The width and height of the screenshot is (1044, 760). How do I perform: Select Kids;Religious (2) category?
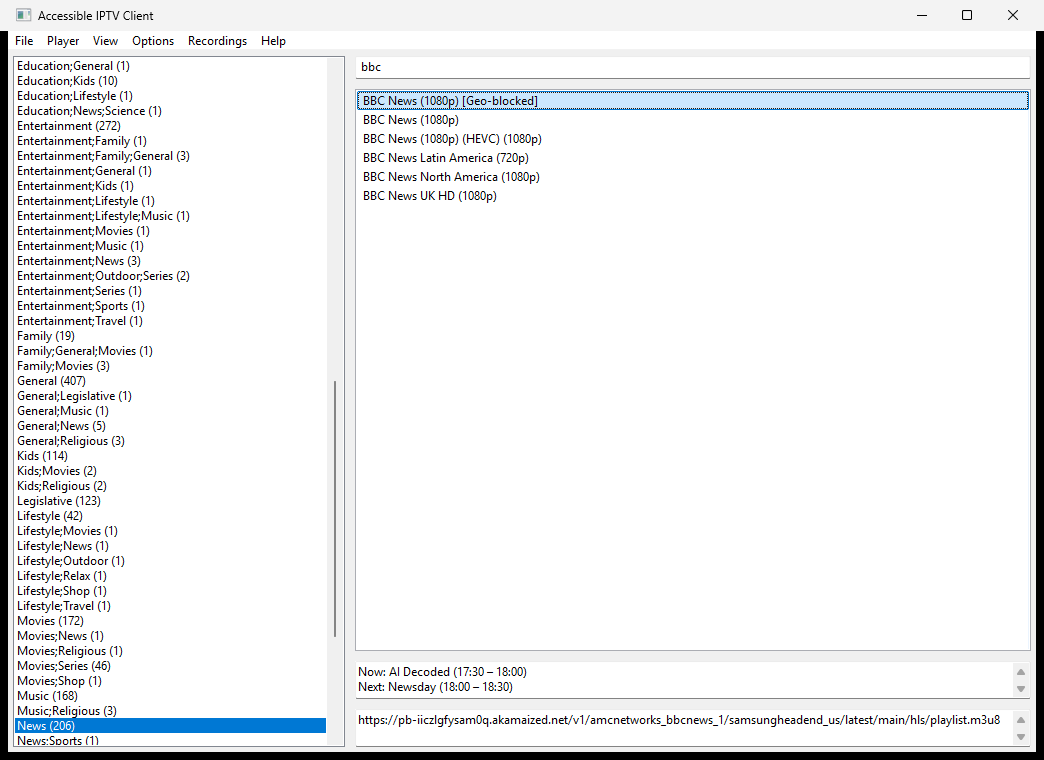click(170, 486)
